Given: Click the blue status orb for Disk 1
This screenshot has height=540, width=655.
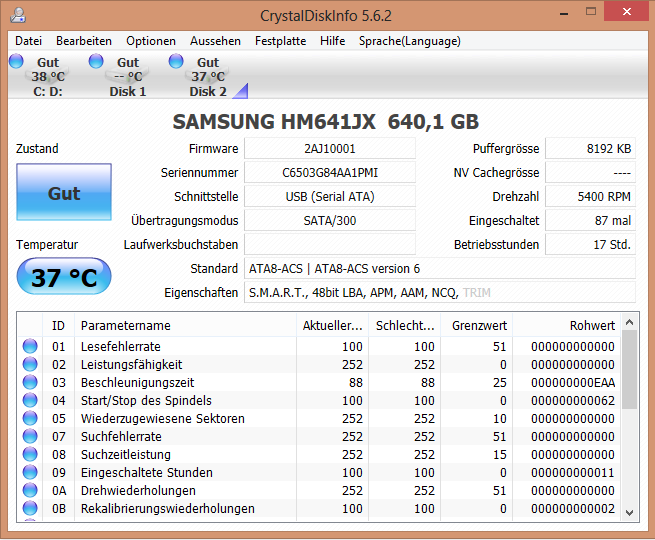Looking at the screenshot, I should tap(96, 61).
